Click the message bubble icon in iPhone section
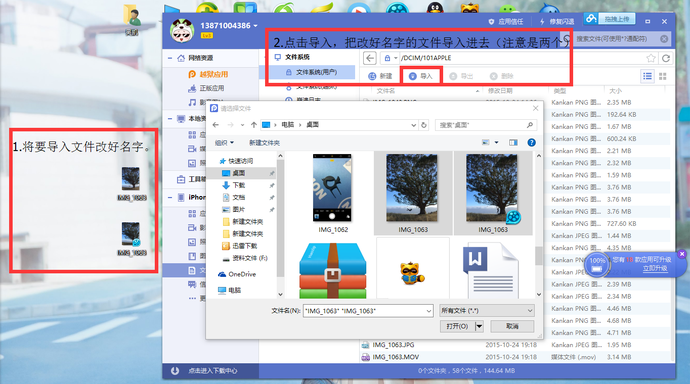Screen dimensions: 690x384 pos(192,284)
